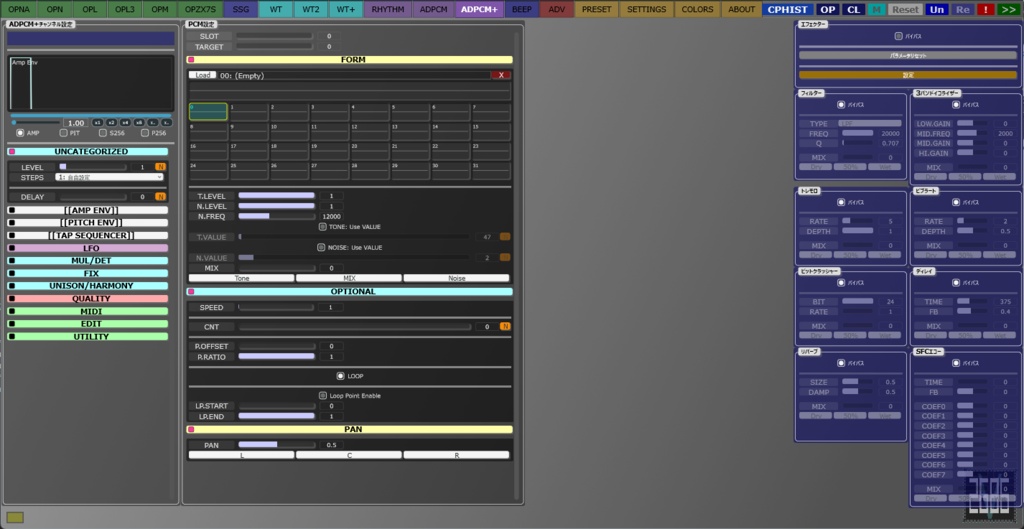Expand the [[TAP SEQUENCER]] section
Viewport: 1024px width, 529px height.
point(88,236)
